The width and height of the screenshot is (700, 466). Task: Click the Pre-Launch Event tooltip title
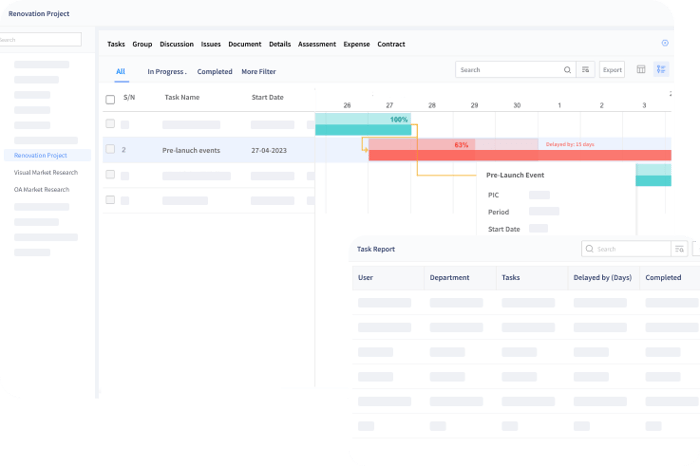click(x=515, y=175)
